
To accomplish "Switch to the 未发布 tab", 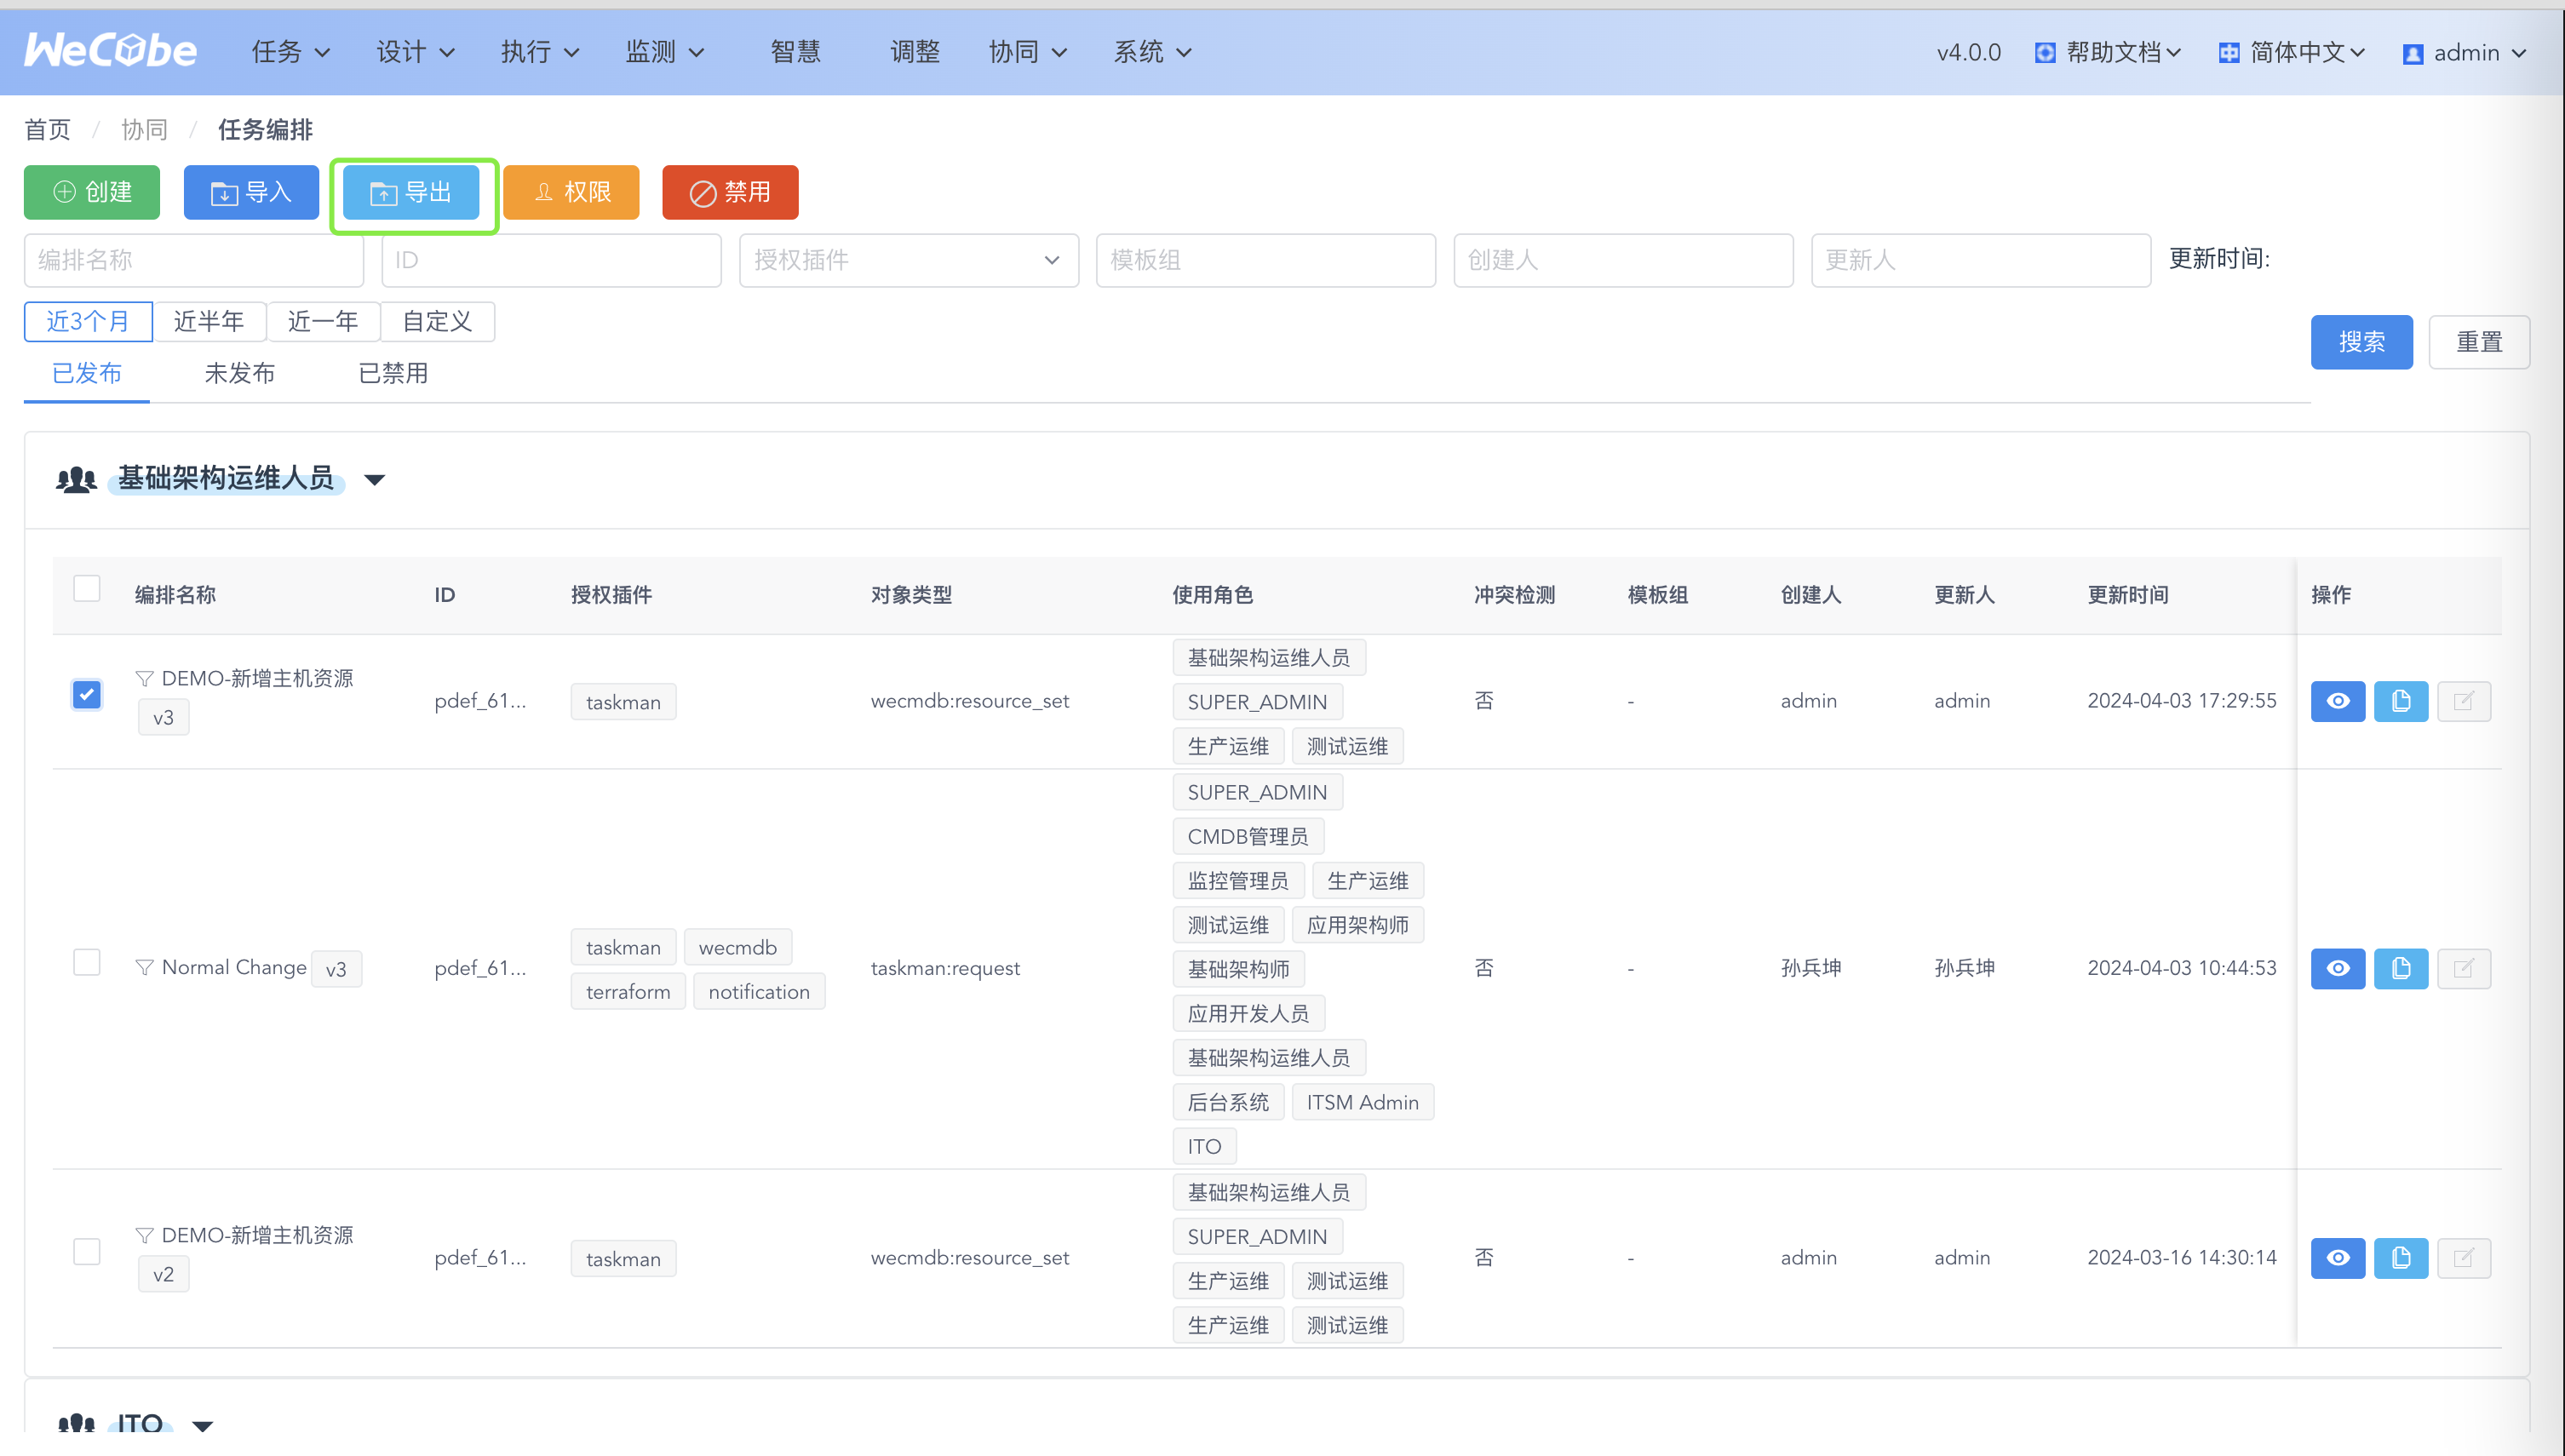I will point(240,374).
